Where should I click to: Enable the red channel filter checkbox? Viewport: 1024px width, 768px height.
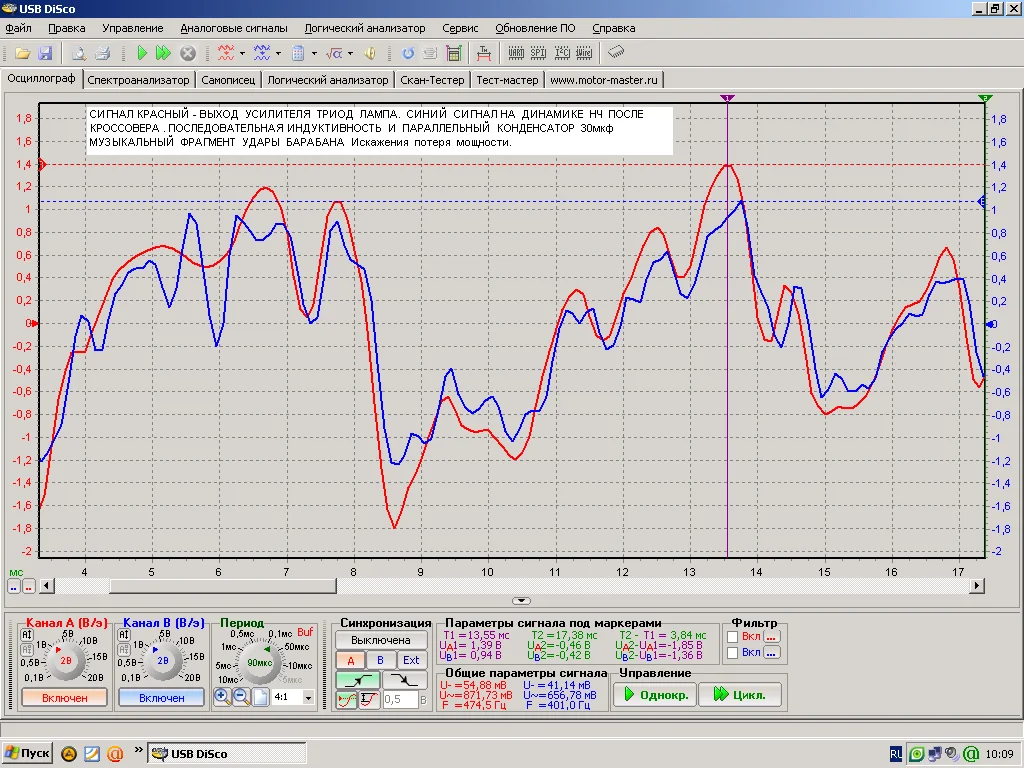tap(734, 636)
